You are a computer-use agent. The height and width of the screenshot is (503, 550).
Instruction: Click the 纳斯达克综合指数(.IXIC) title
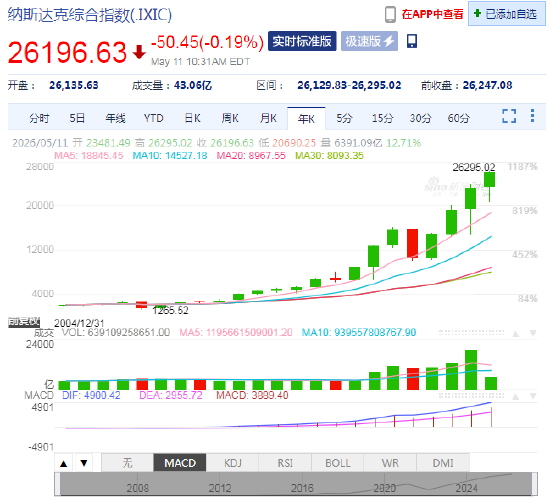(90, 15)
